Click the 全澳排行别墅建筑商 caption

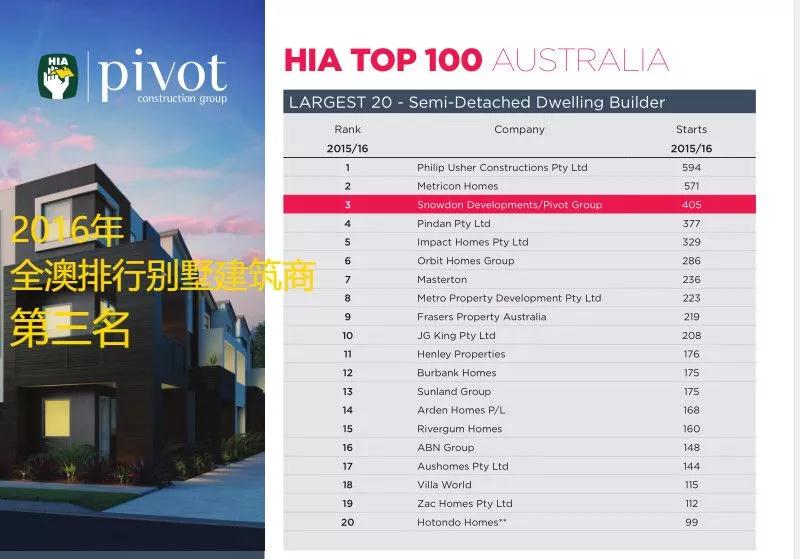pos(162,276)
